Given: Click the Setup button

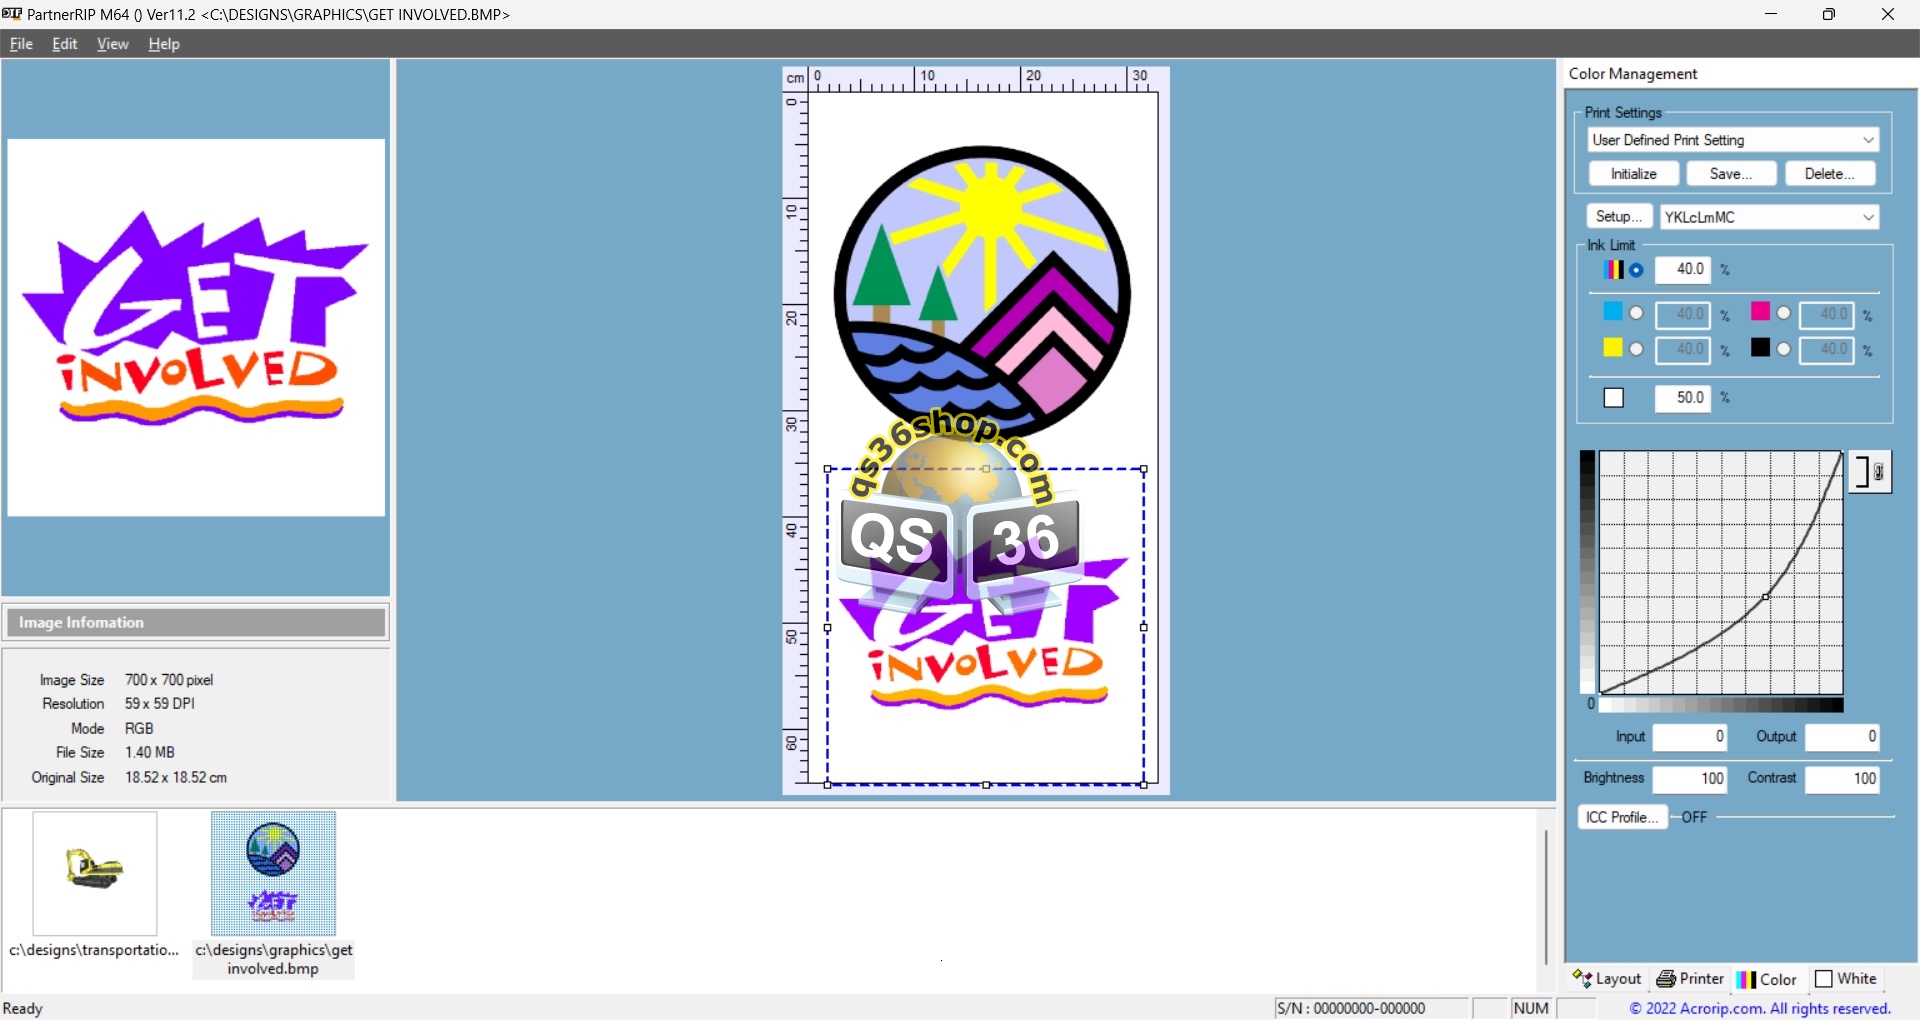Looking at the screenshot, I should pyautogui.click(x=1618, y=217).
